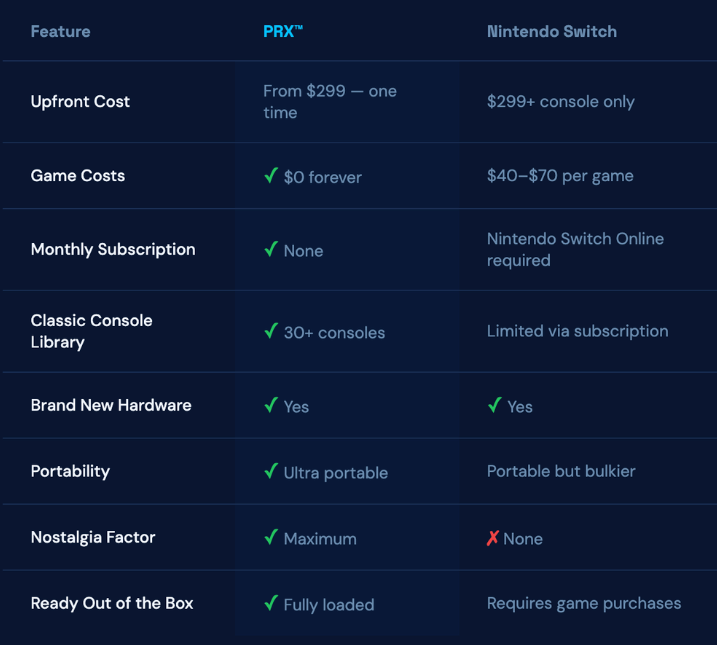Screen dimensions: 717x645
Task: Click the checkmark beside 30+ consoles
Action: (270, 332)
